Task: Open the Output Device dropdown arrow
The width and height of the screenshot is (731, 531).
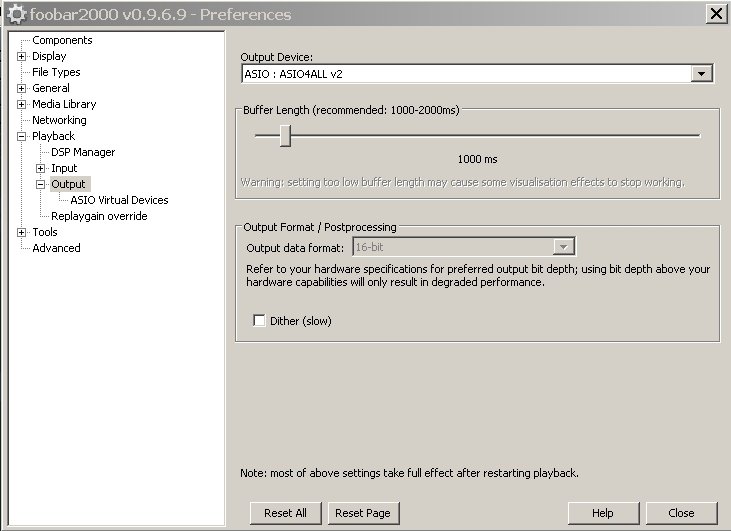Action: [702, 74]
